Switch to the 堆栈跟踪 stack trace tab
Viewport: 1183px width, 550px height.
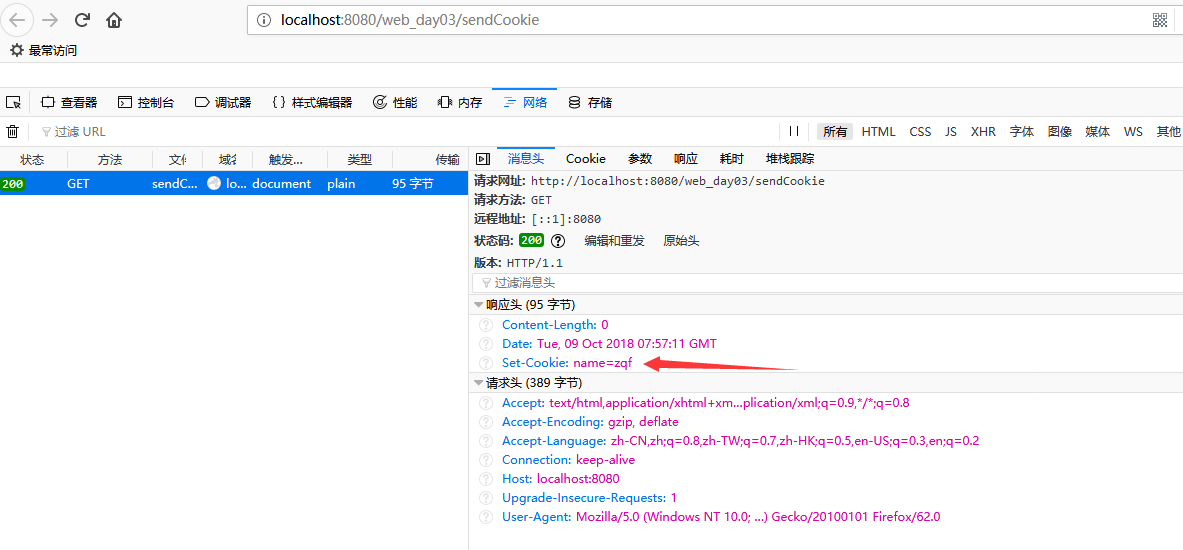pyautogui.click(x=790, y=158)
